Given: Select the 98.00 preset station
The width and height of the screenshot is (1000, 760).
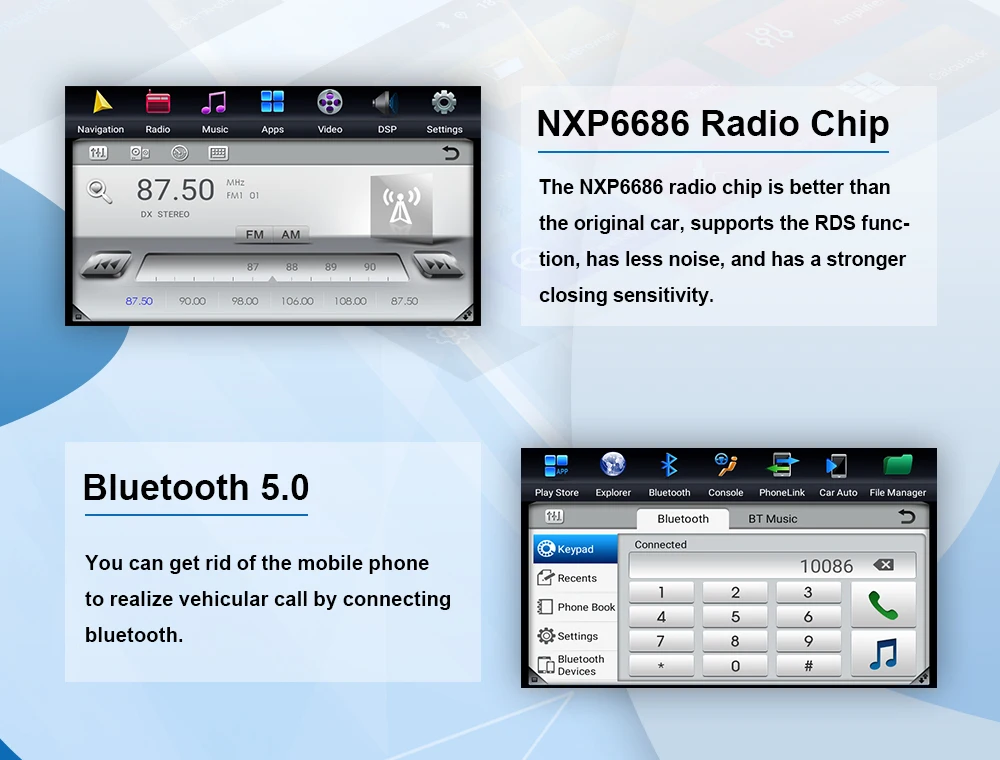Looking at the screenshot, I should pyautogui.click(x=245, y=301).
